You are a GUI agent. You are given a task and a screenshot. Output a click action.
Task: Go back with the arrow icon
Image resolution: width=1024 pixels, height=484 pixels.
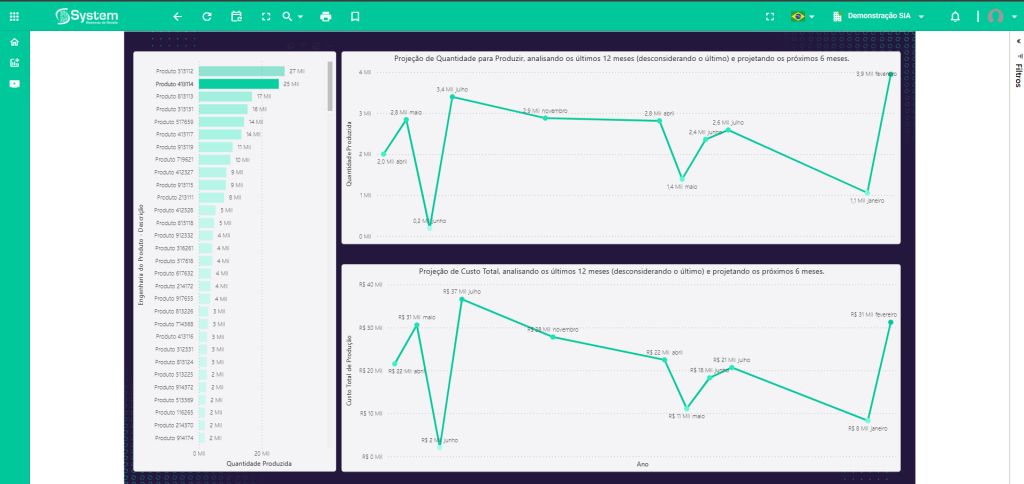click(x=178, y=16)
